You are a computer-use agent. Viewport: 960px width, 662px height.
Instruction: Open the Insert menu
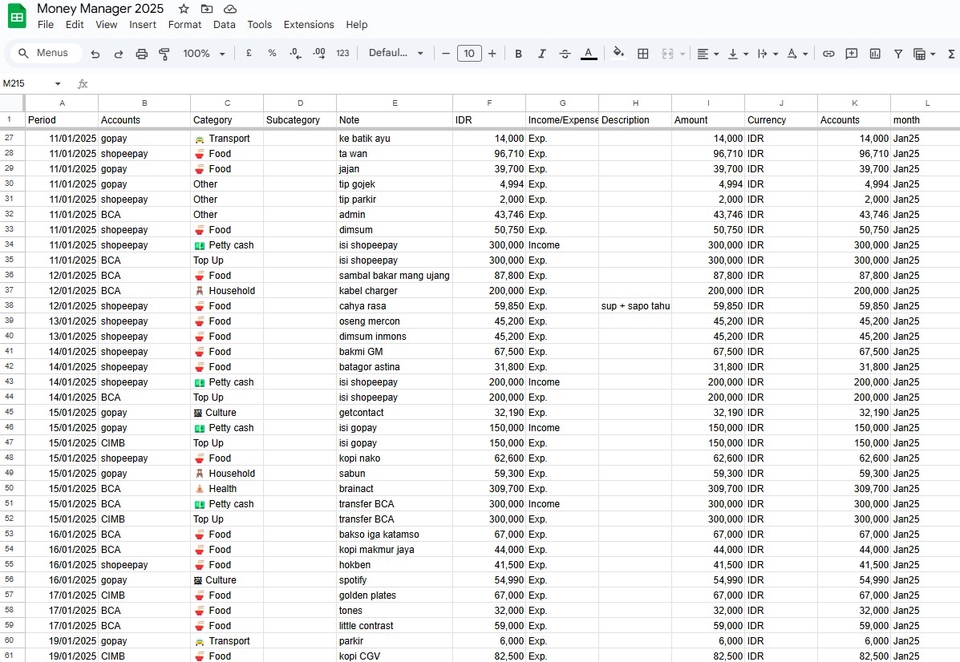pos(143,24)
